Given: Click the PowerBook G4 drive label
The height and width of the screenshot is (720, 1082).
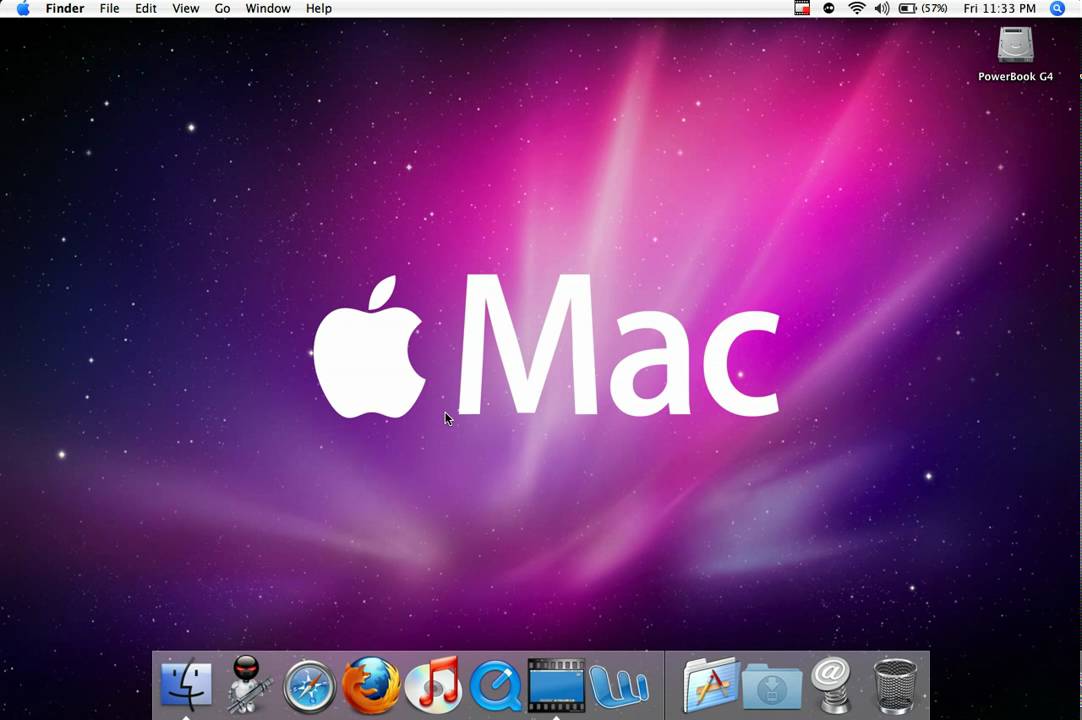Looking at the screenshot, I should point(1015,77).
